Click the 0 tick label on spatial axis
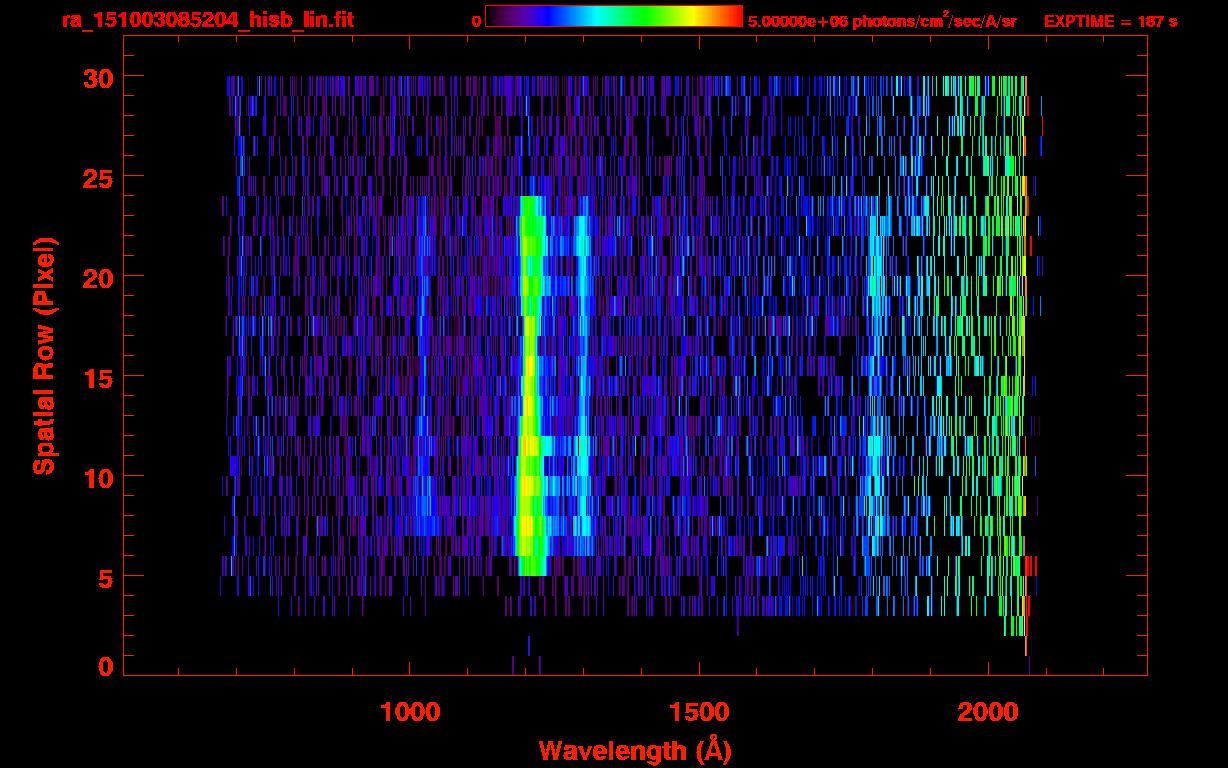The height and width of the screenshot is (768, 1228). pyautogui.click(x=103, y=667)
